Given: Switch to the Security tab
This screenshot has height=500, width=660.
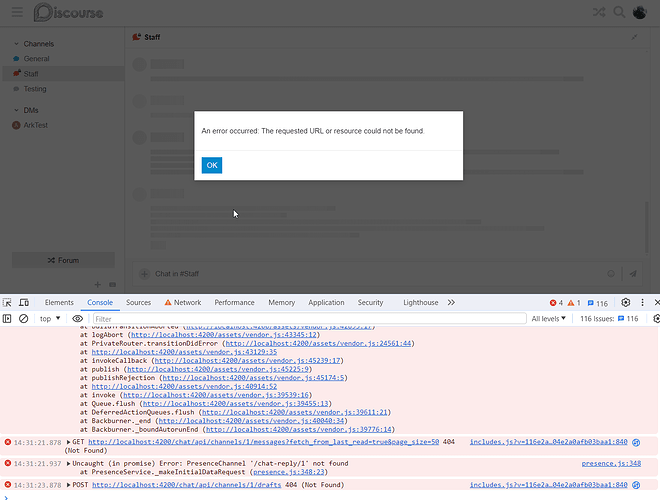Looking at the screenshot, I should [370, 303].
